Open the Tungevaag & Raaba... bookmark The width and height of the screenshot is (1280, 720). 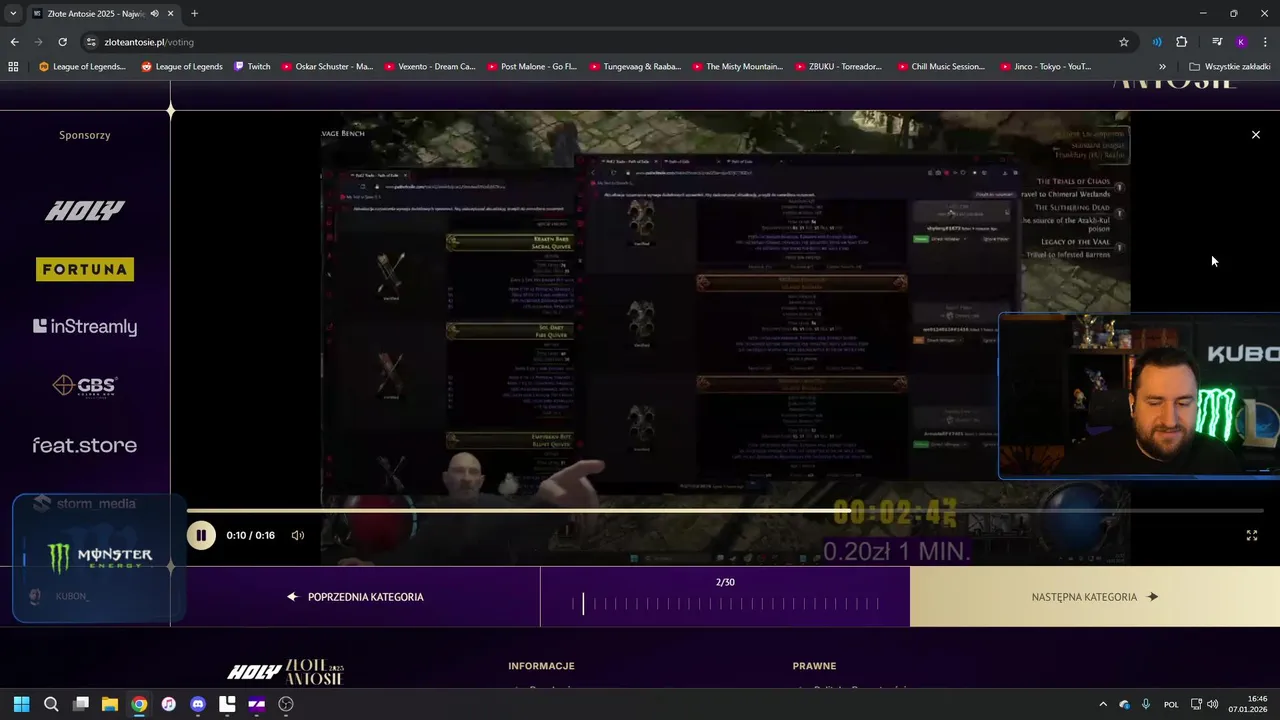[634, 67]
